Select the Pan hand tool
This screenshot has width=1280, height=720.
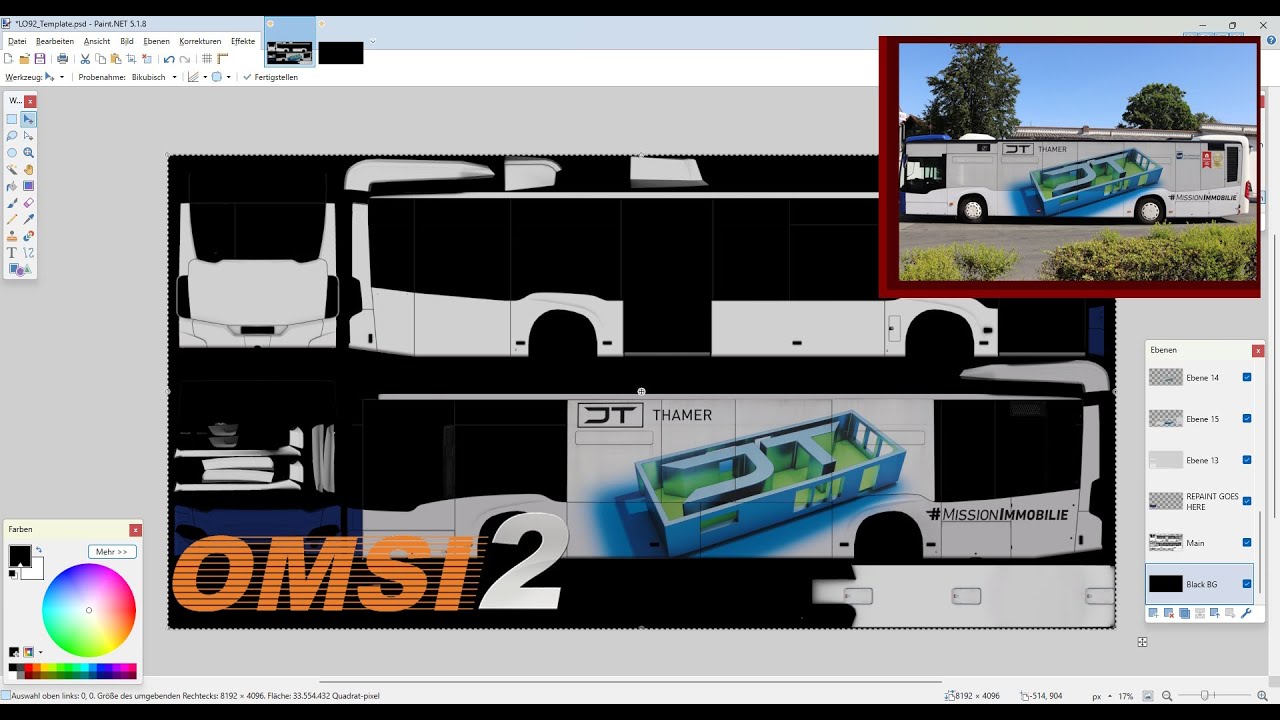[29, 169]
